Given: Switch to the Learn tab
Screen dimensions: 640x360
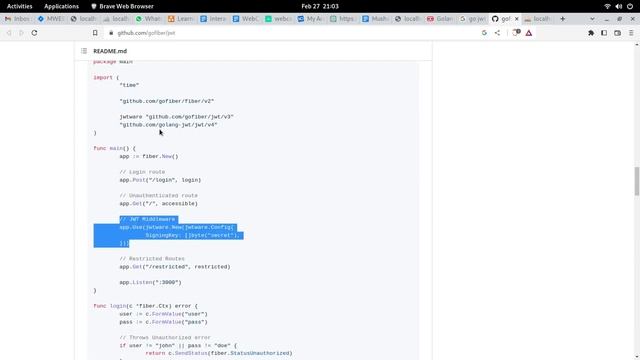Looking at the screenshot, I should point(181,19).
